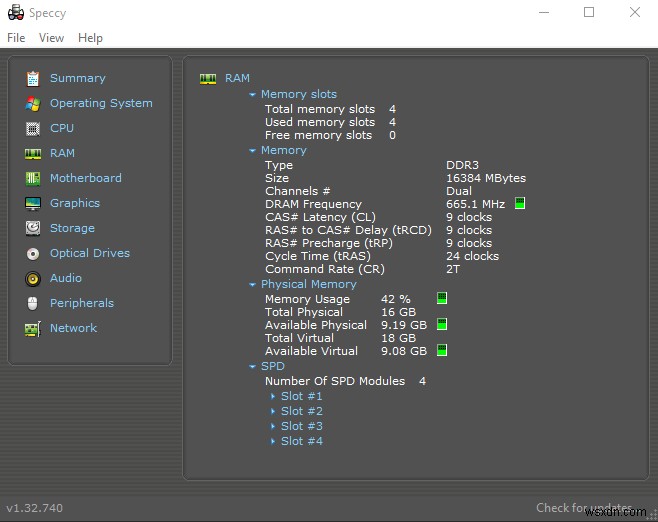This screenshot has width=658, height=522.
Task: Click the Peripherals mouse icon
Action: (33, 303)
